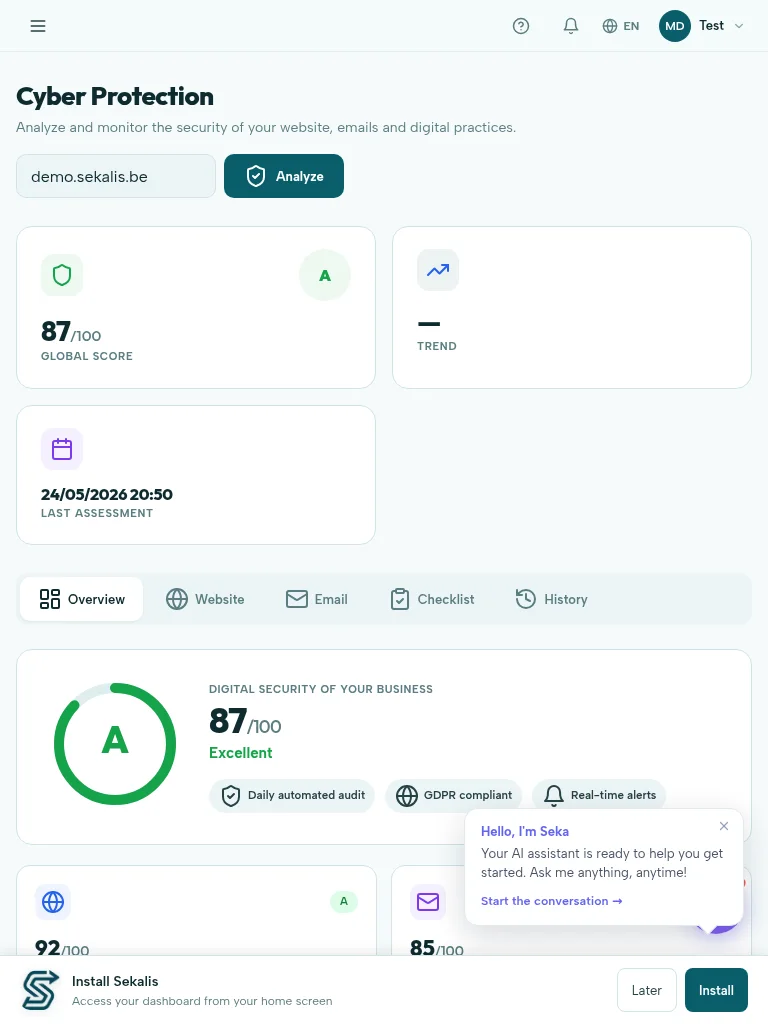This screenshot has height=1024, width=768.
Task: Click the MD user avatar
Action: [675, 26]
